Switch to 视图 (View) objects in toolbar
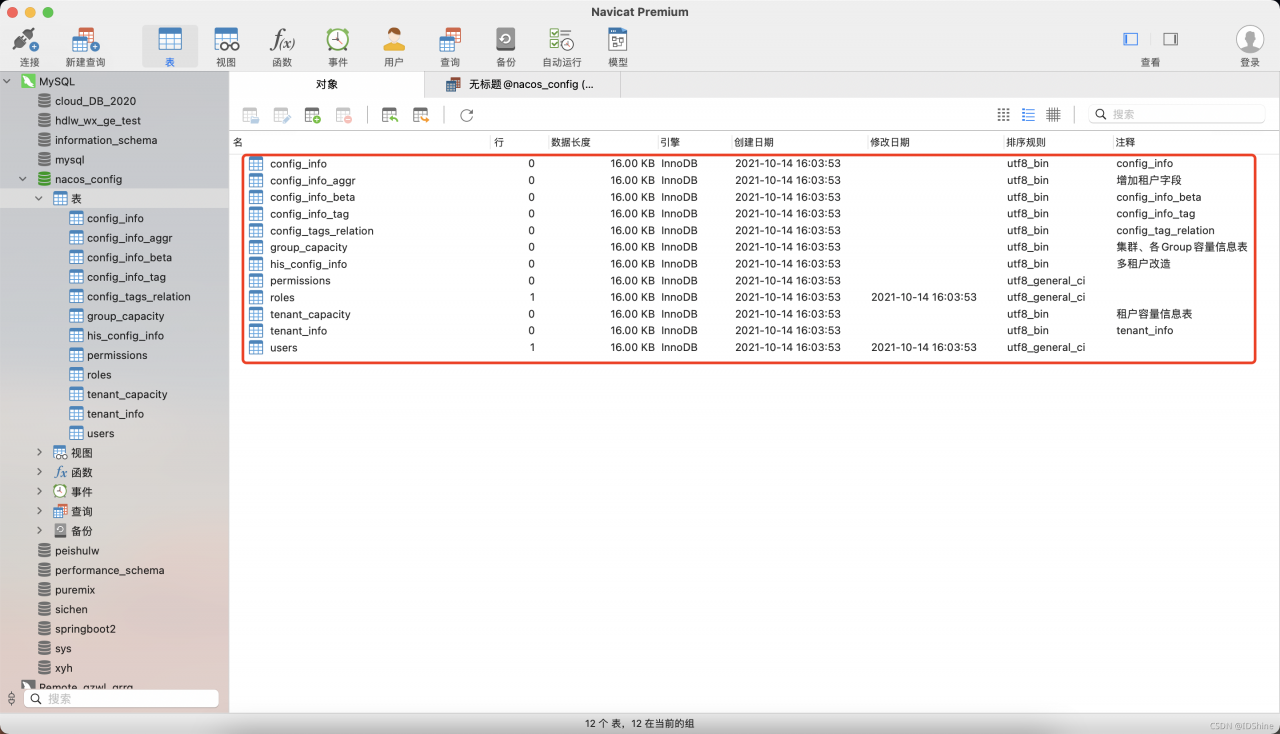The height and width of the screenshot is (734, 1280). tap(226, 40)
